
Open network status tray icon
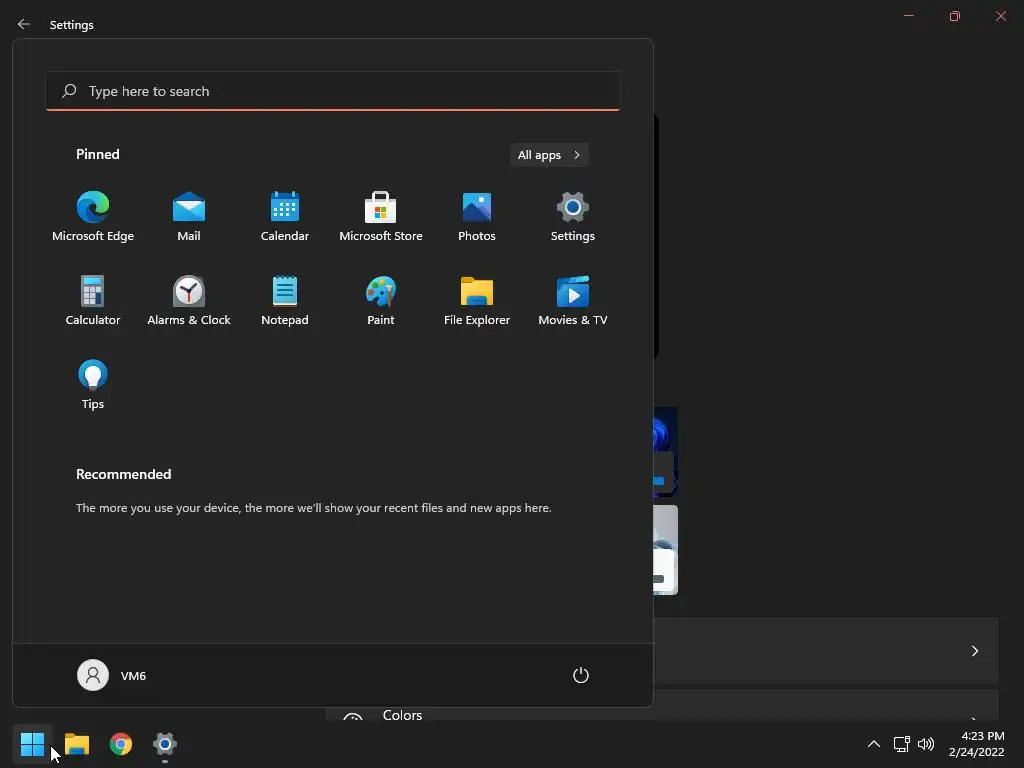901,744
